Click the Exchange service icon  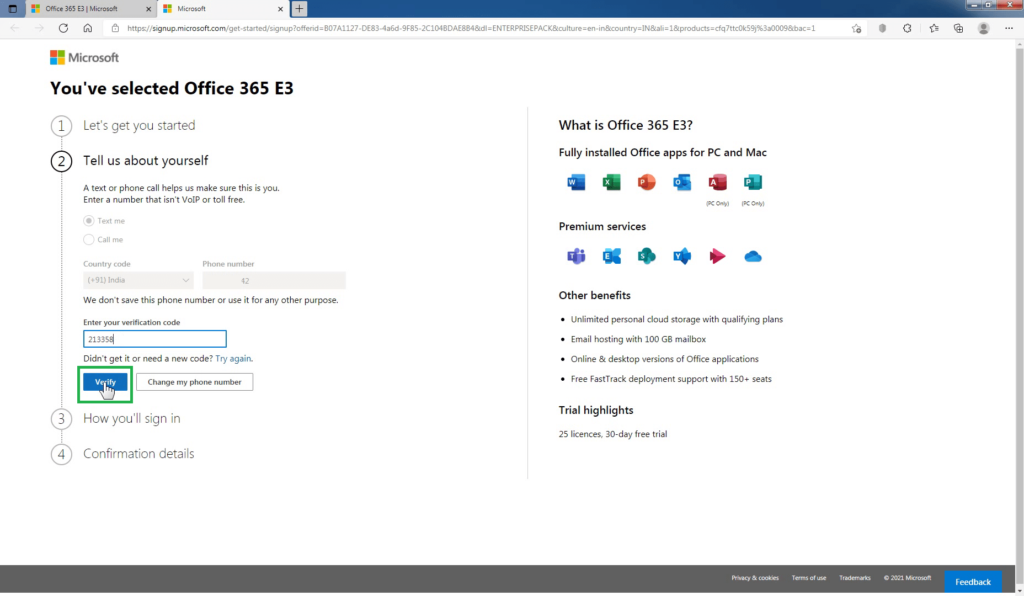611,256
